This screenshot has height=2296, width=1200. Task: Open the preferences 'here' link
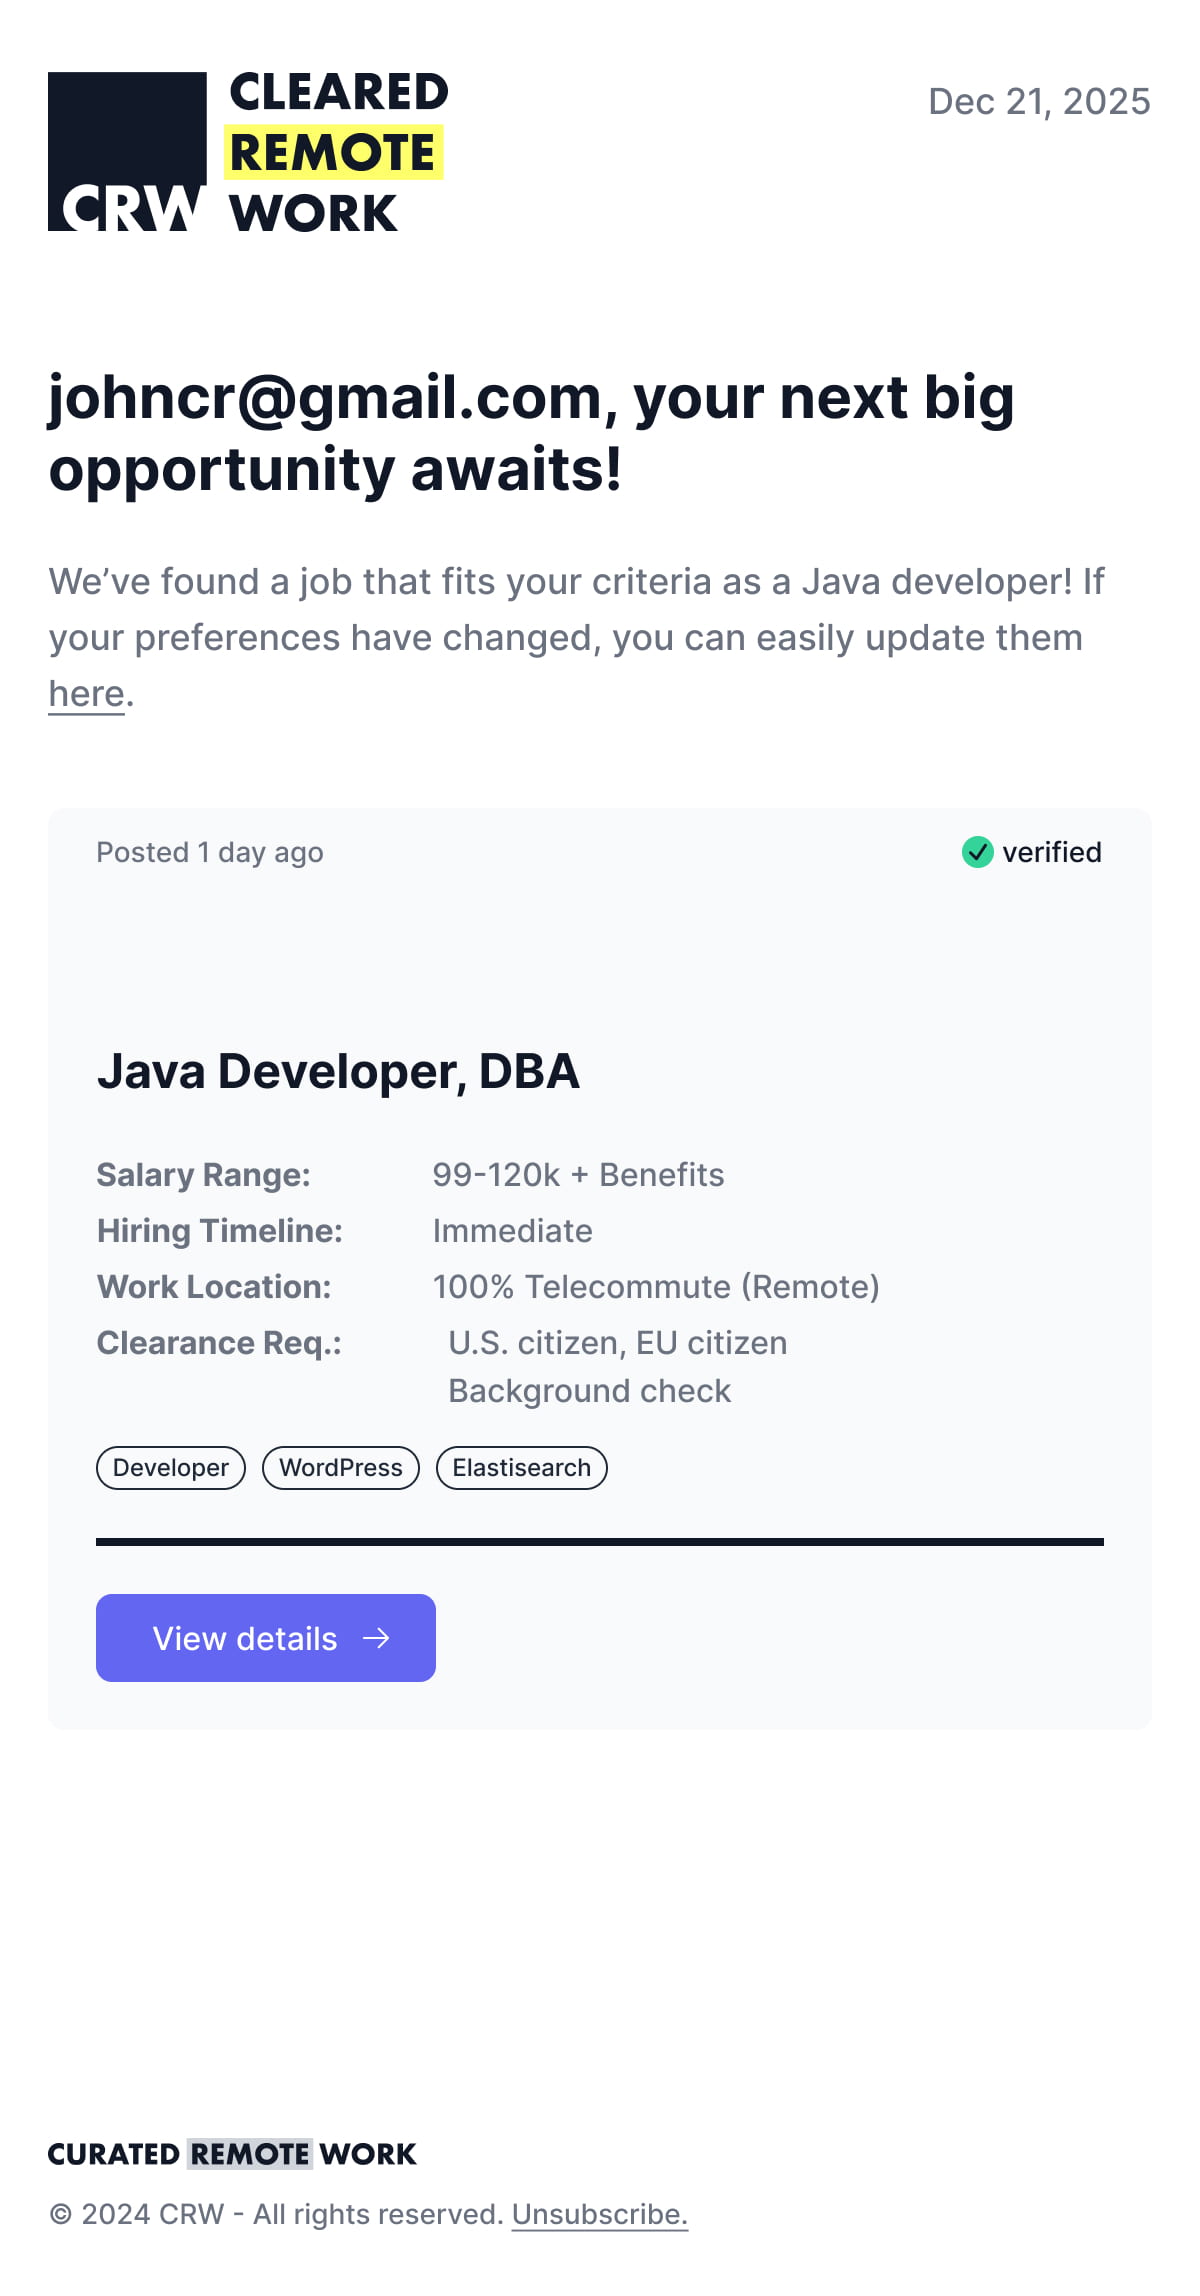tap(86, 693)
